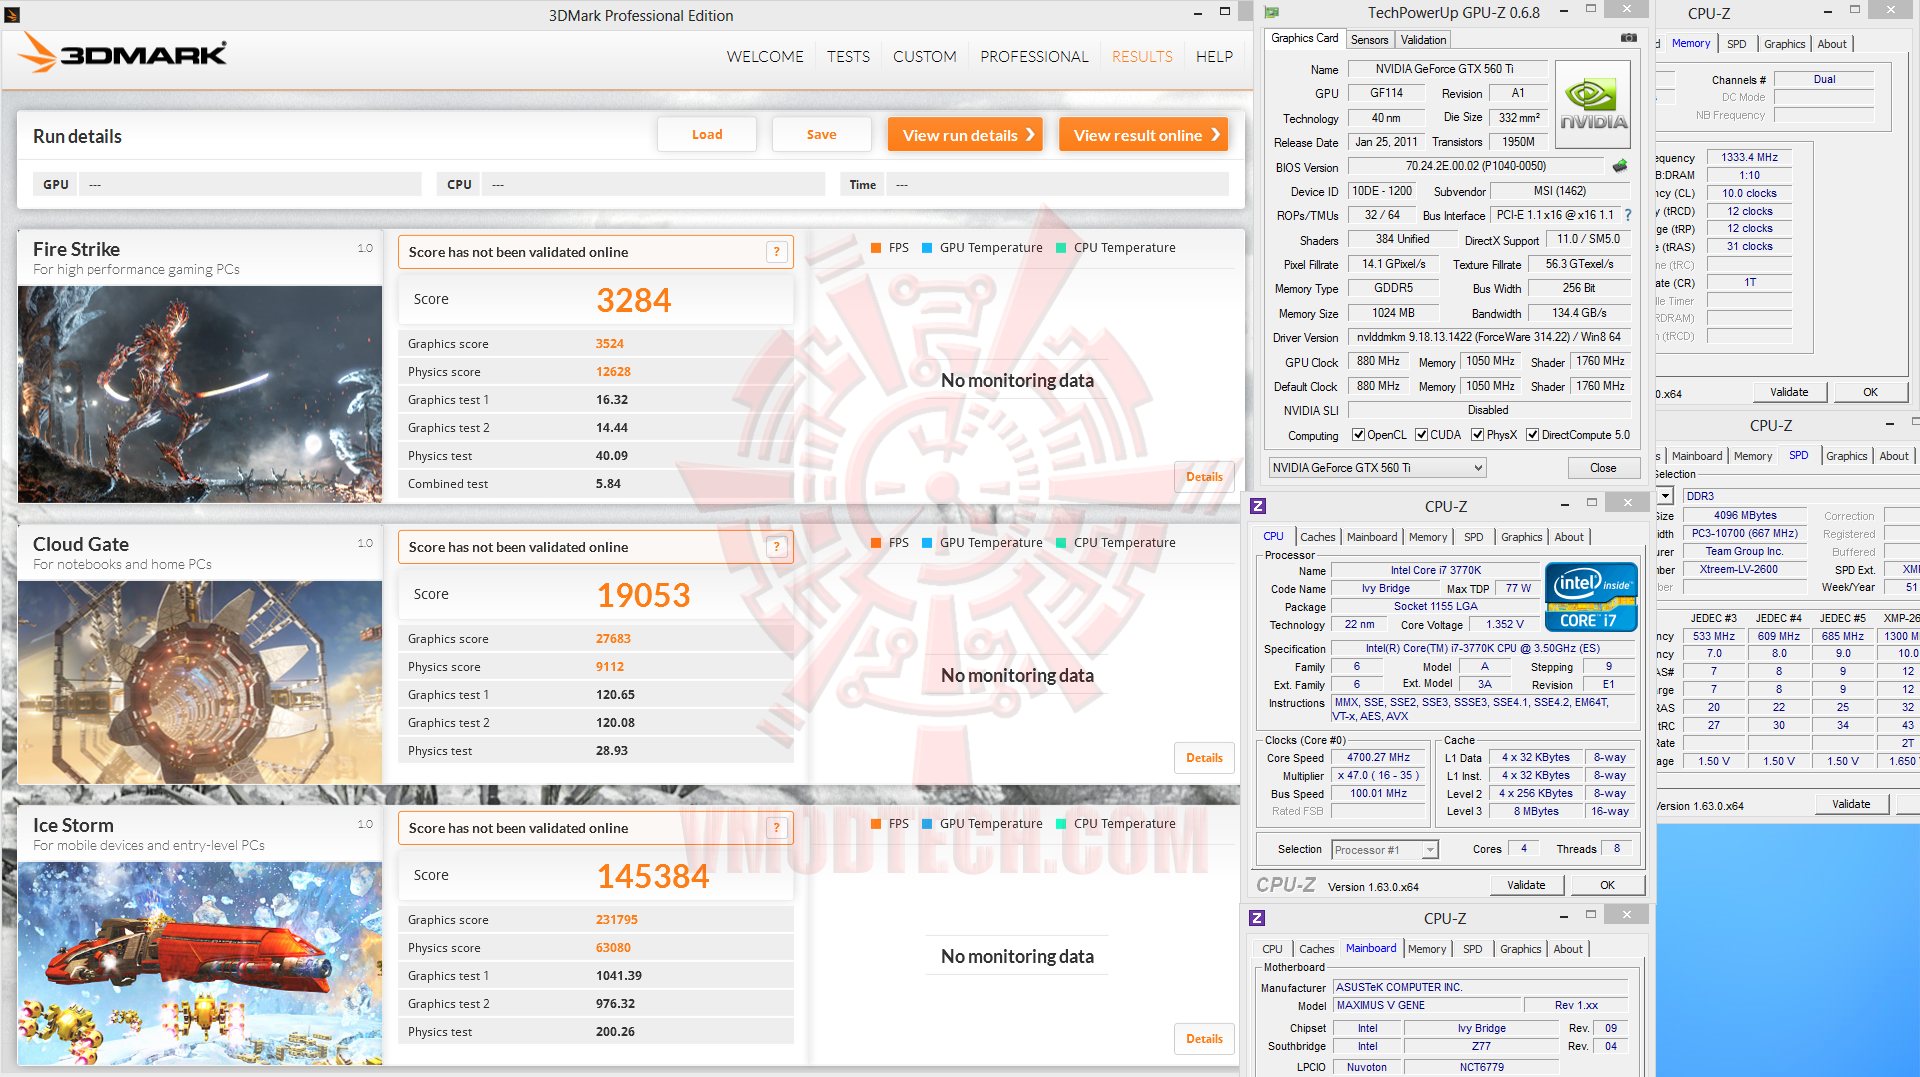1920x1077 pixels.
Task: Click the Fire Strike score 3284
Action: 634,300
